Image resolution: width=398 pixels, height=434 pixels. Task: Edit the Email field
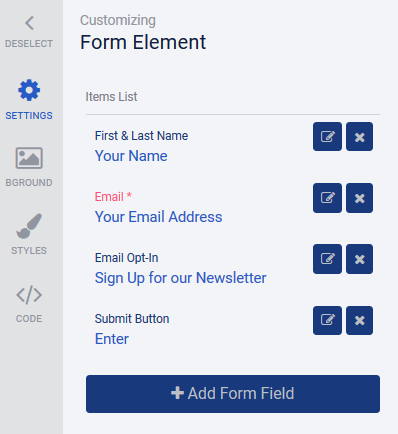327,198
